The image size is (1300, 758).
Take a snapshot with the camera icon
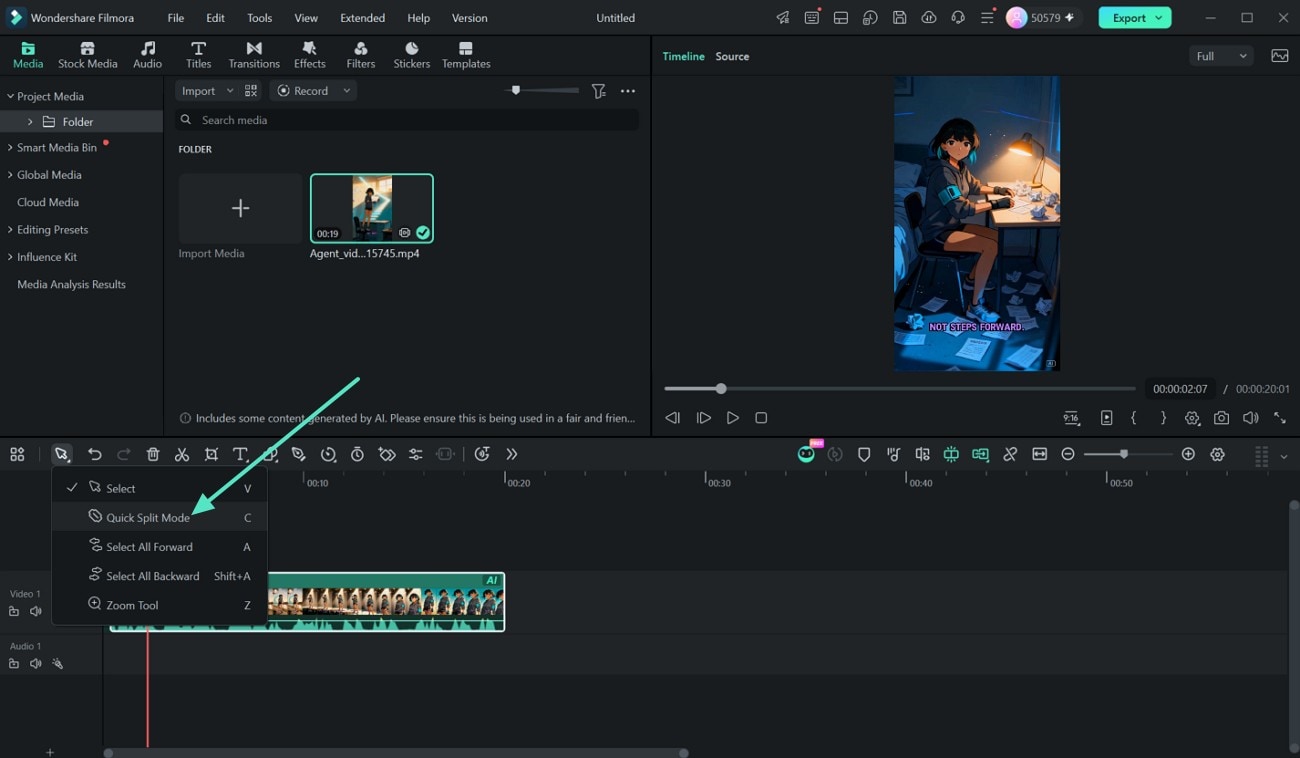[1221, 418]
